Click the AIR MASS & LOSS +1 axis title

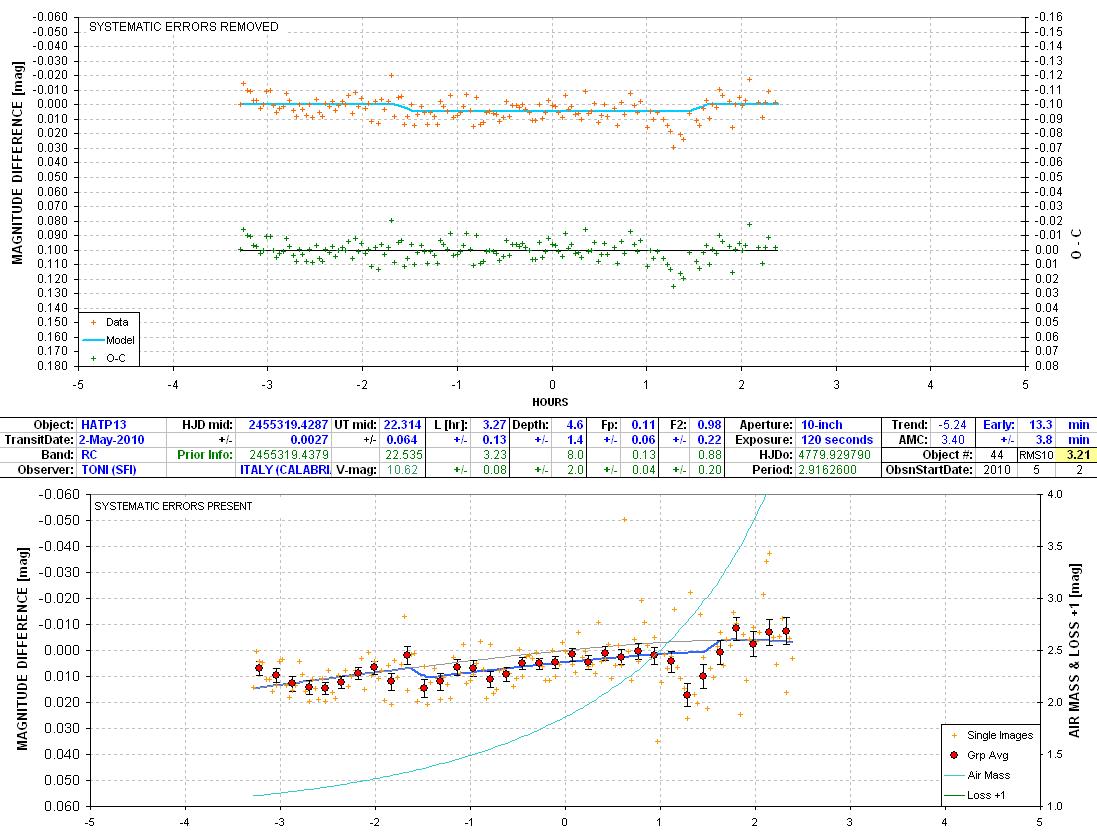point(1075,650)
